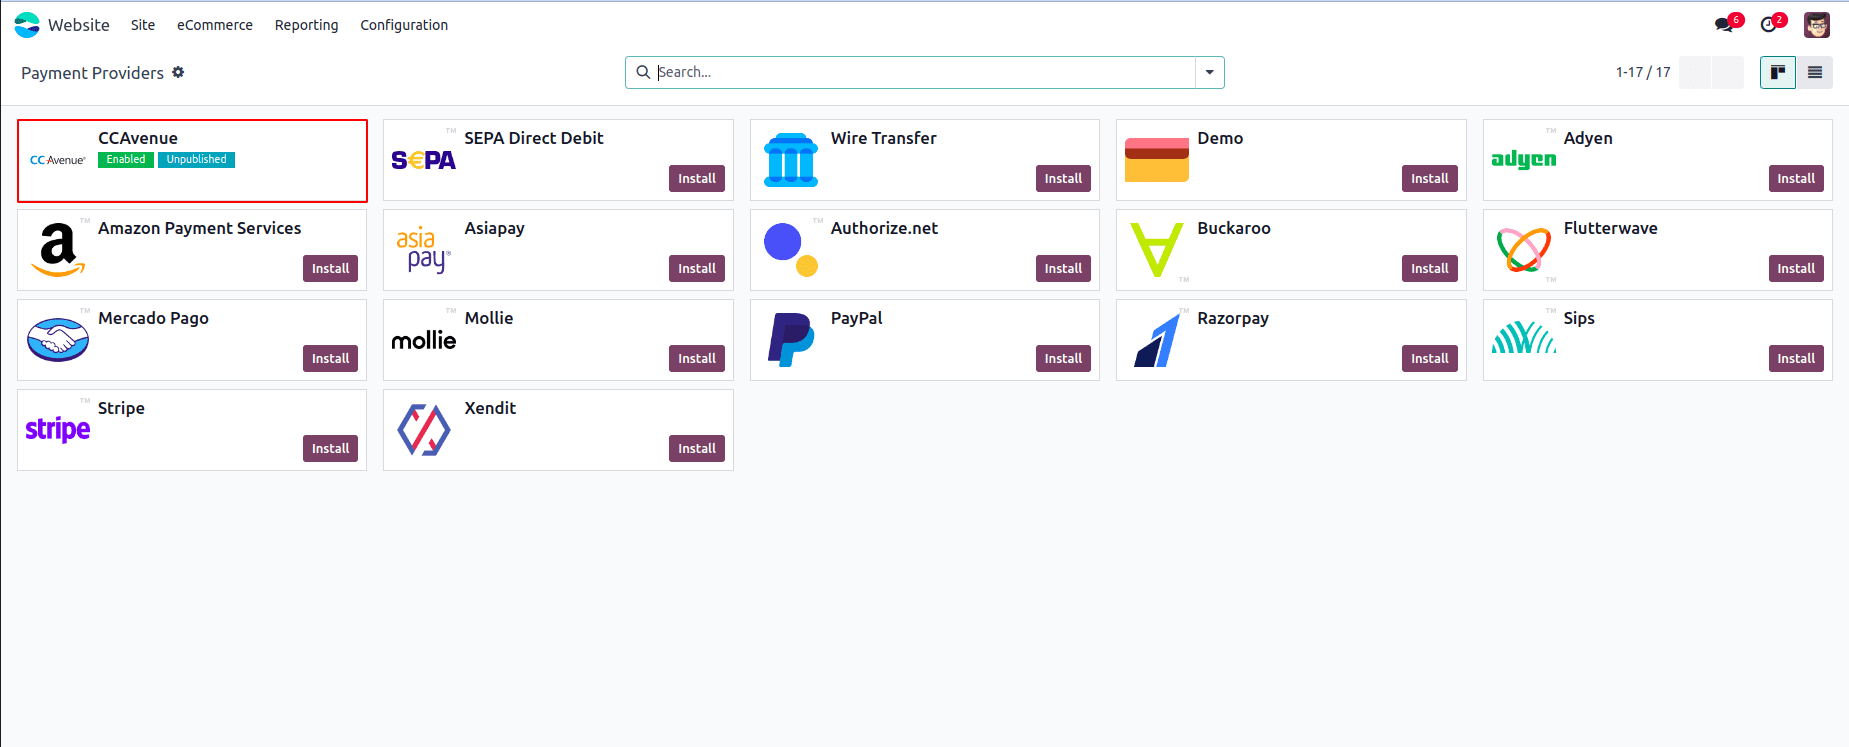
Task: Click the CCAvenue Enabled badge
Action: tap(126, 160)
